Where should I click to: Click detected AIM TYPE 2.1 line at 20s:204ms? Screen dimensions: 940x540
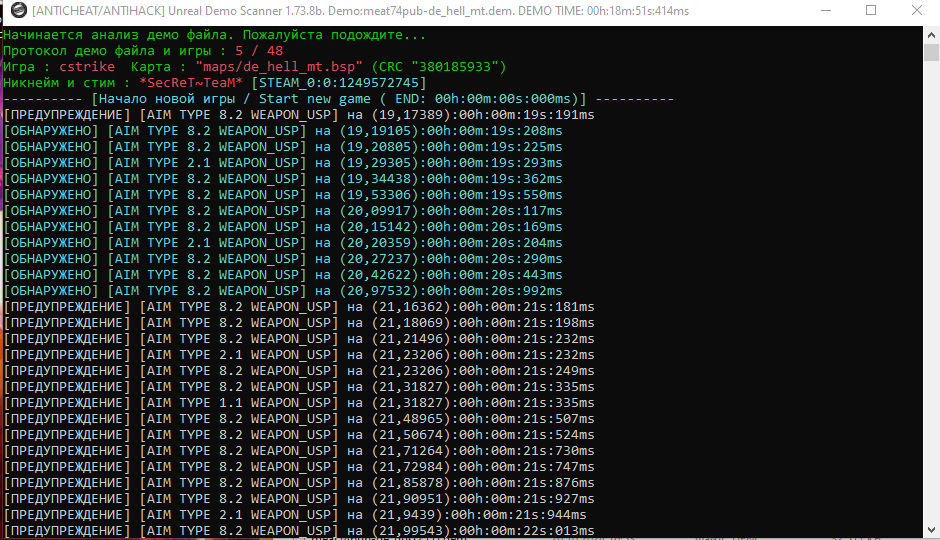(x=283, y=243)
